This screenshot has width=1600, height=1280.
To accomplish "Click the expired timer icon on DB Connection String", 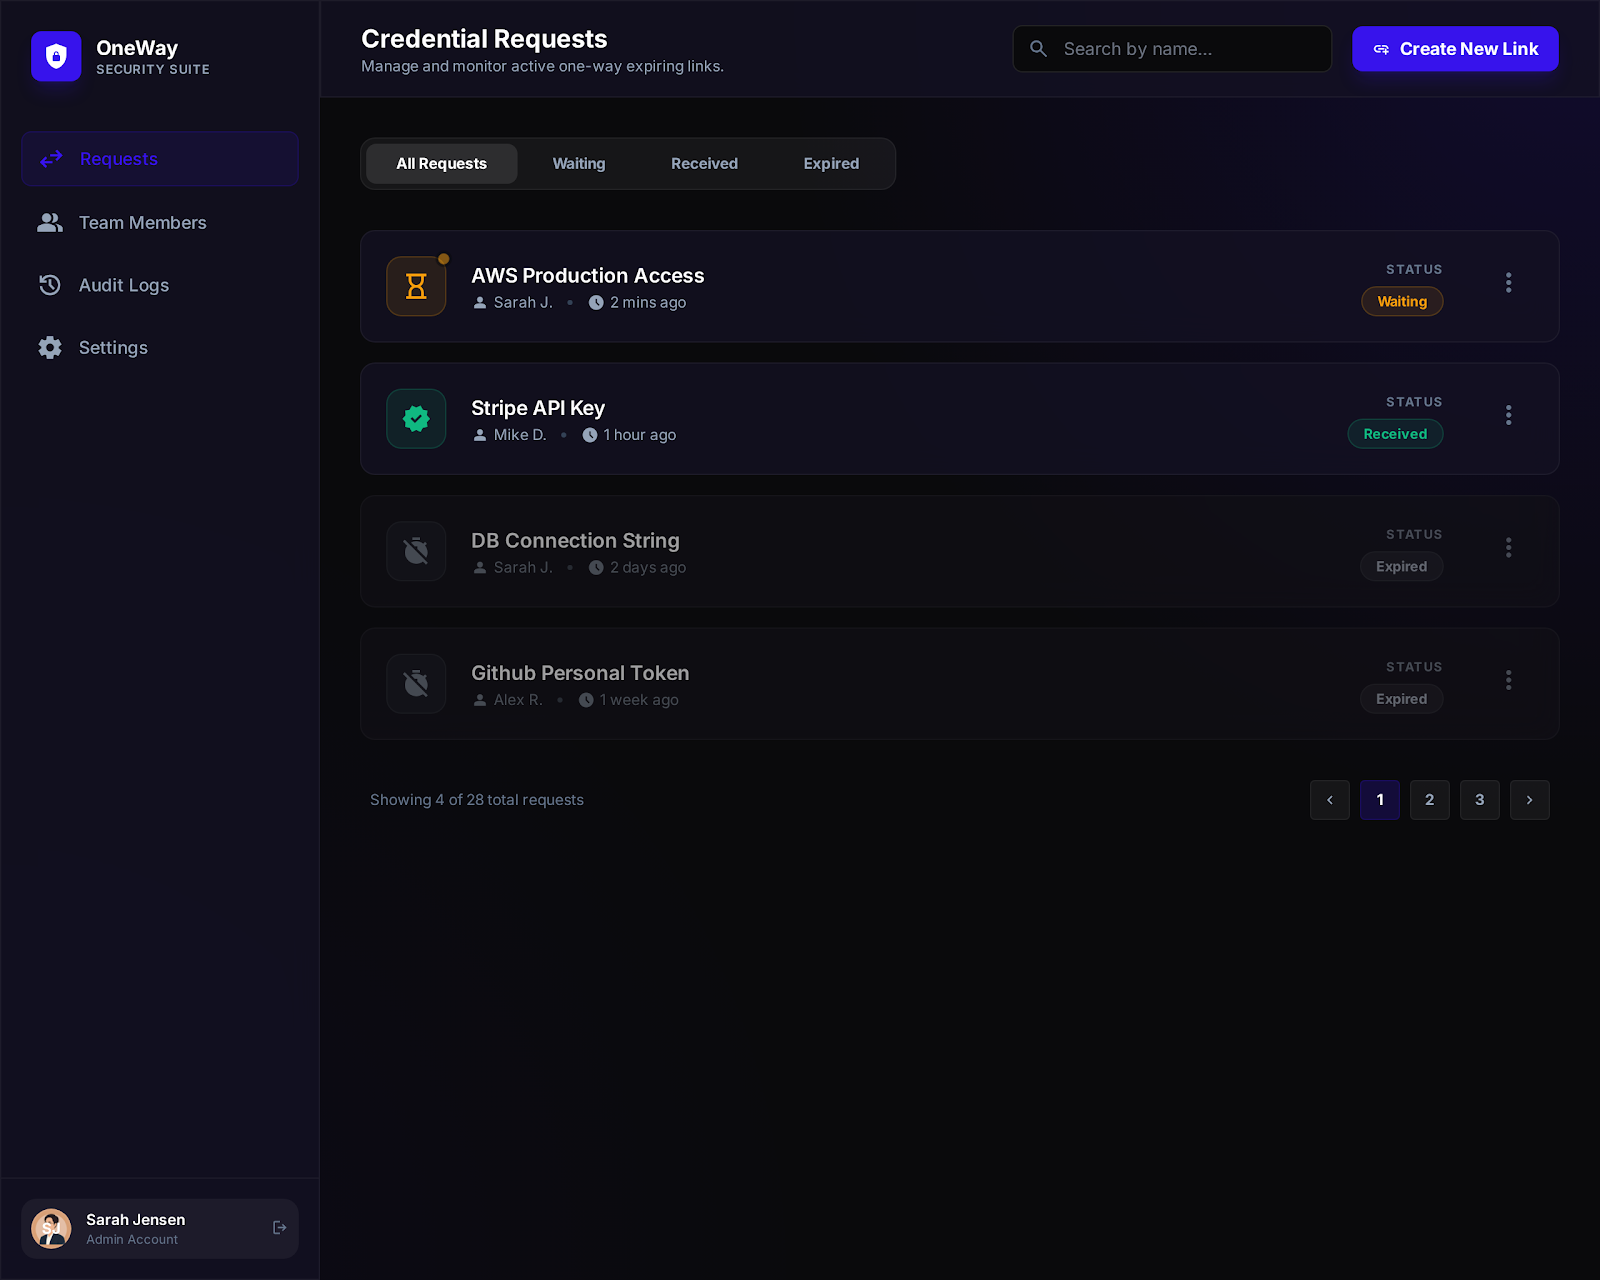I will tap(416, 551).
